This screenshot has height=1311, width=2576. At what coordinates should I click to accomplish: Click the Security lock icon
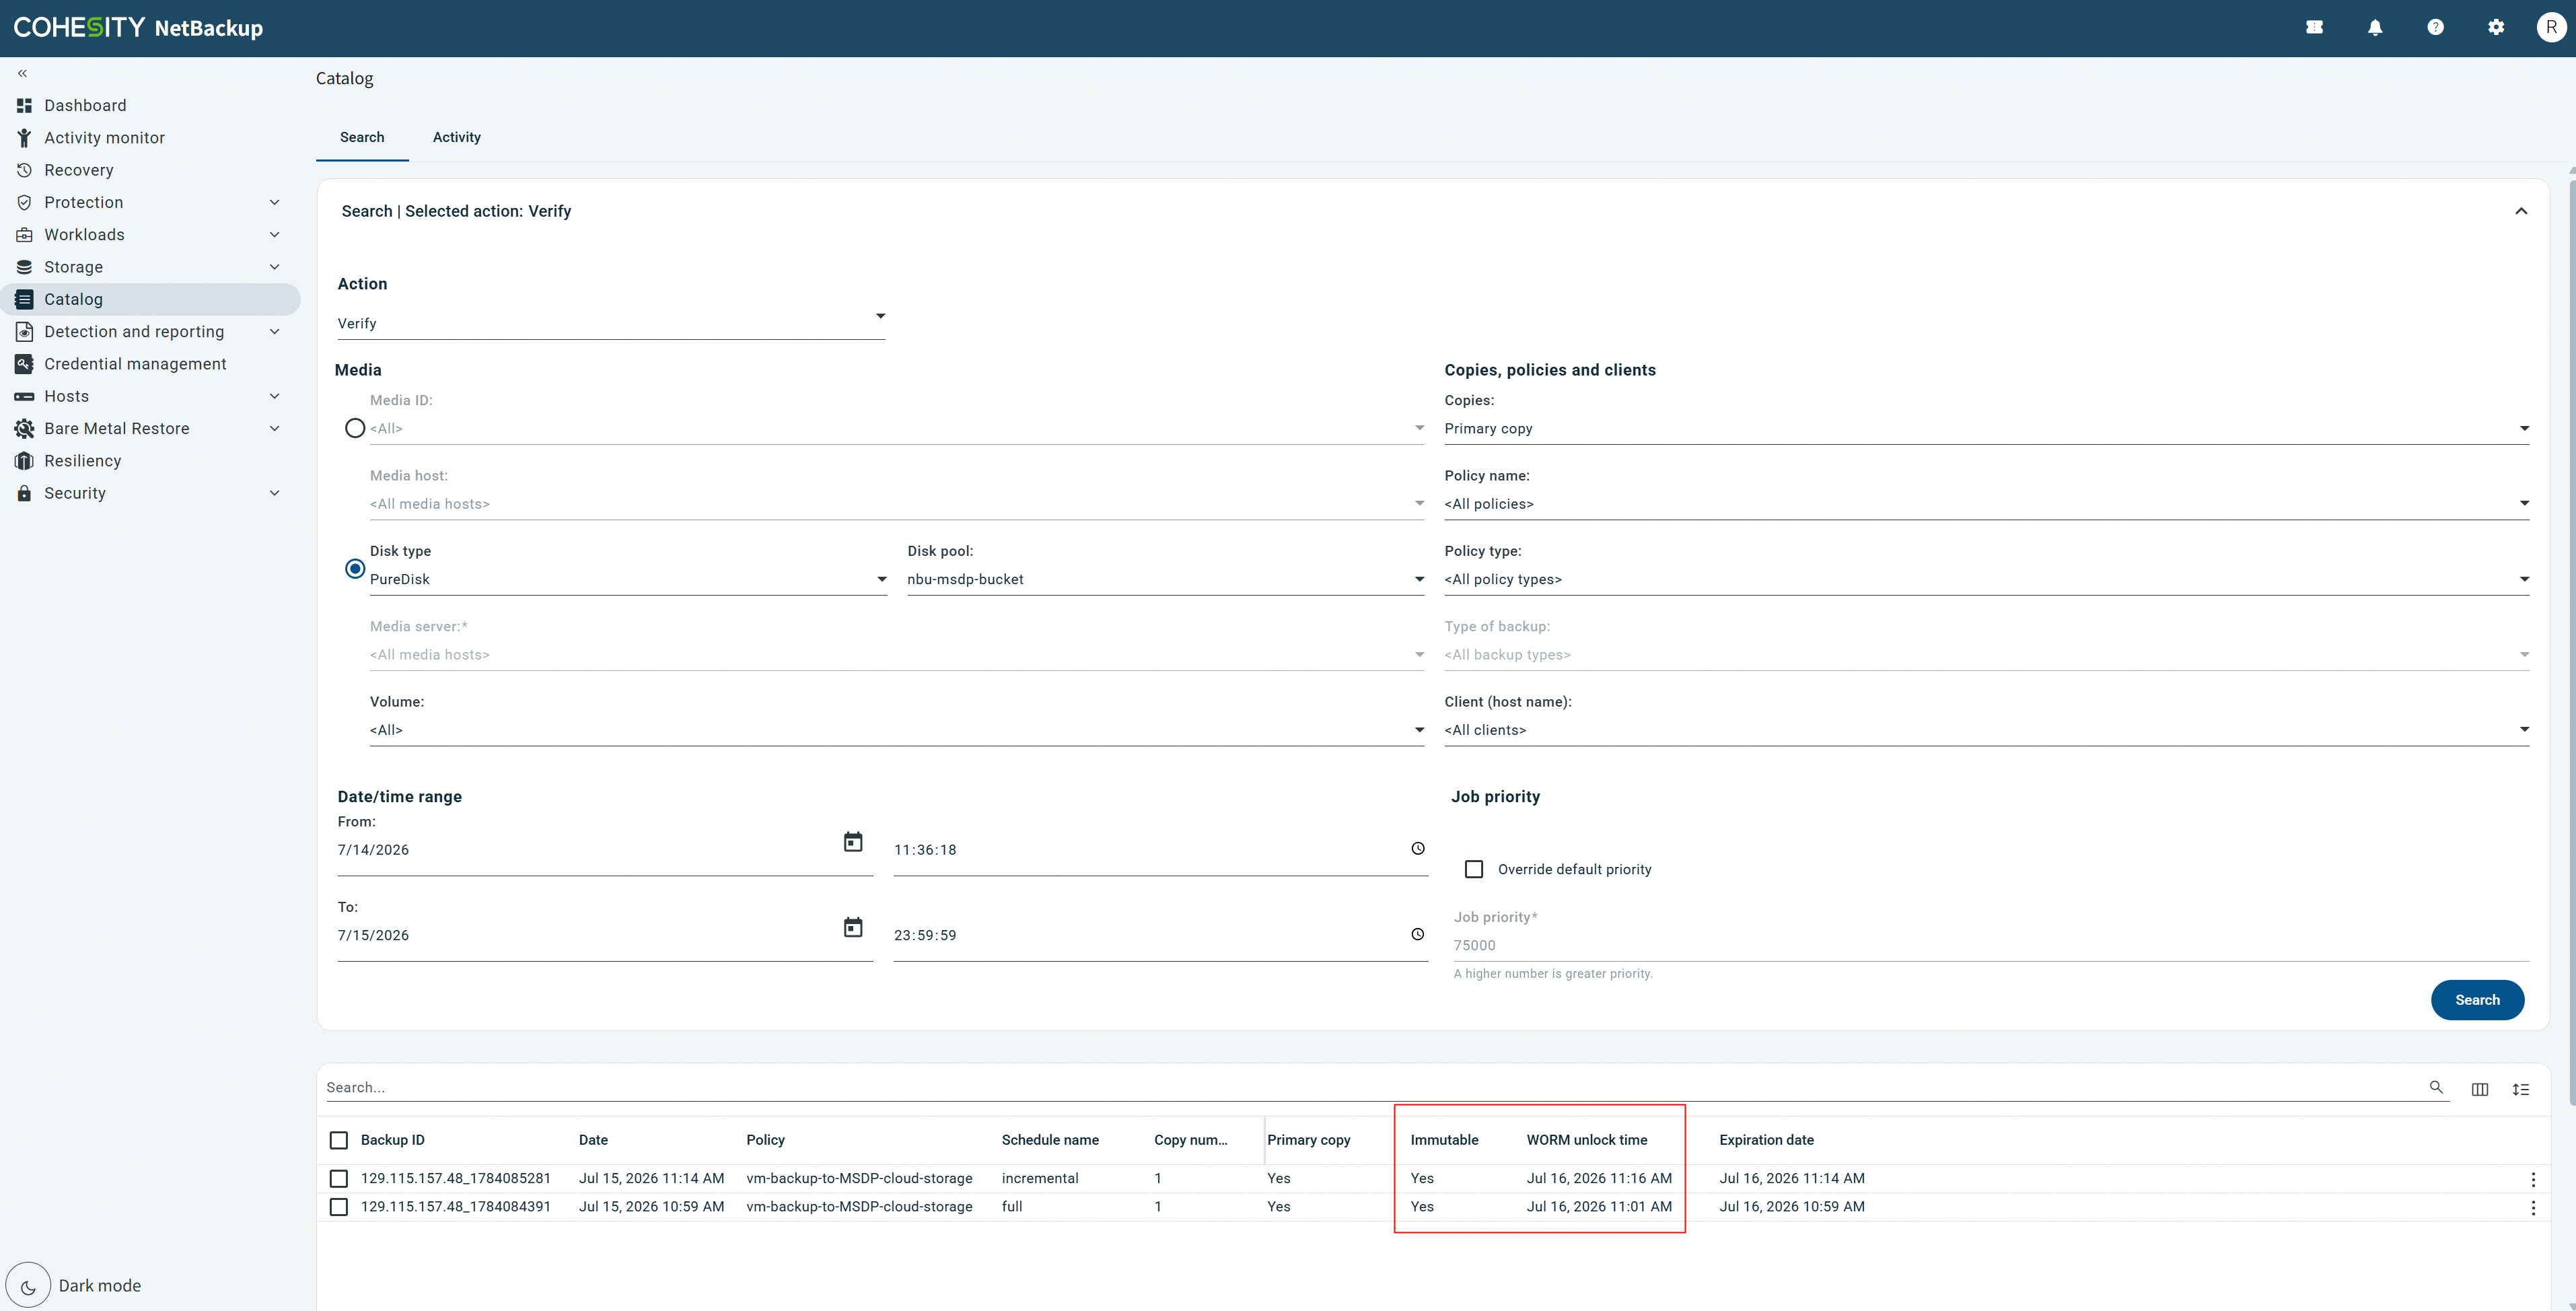coord(24,493)
